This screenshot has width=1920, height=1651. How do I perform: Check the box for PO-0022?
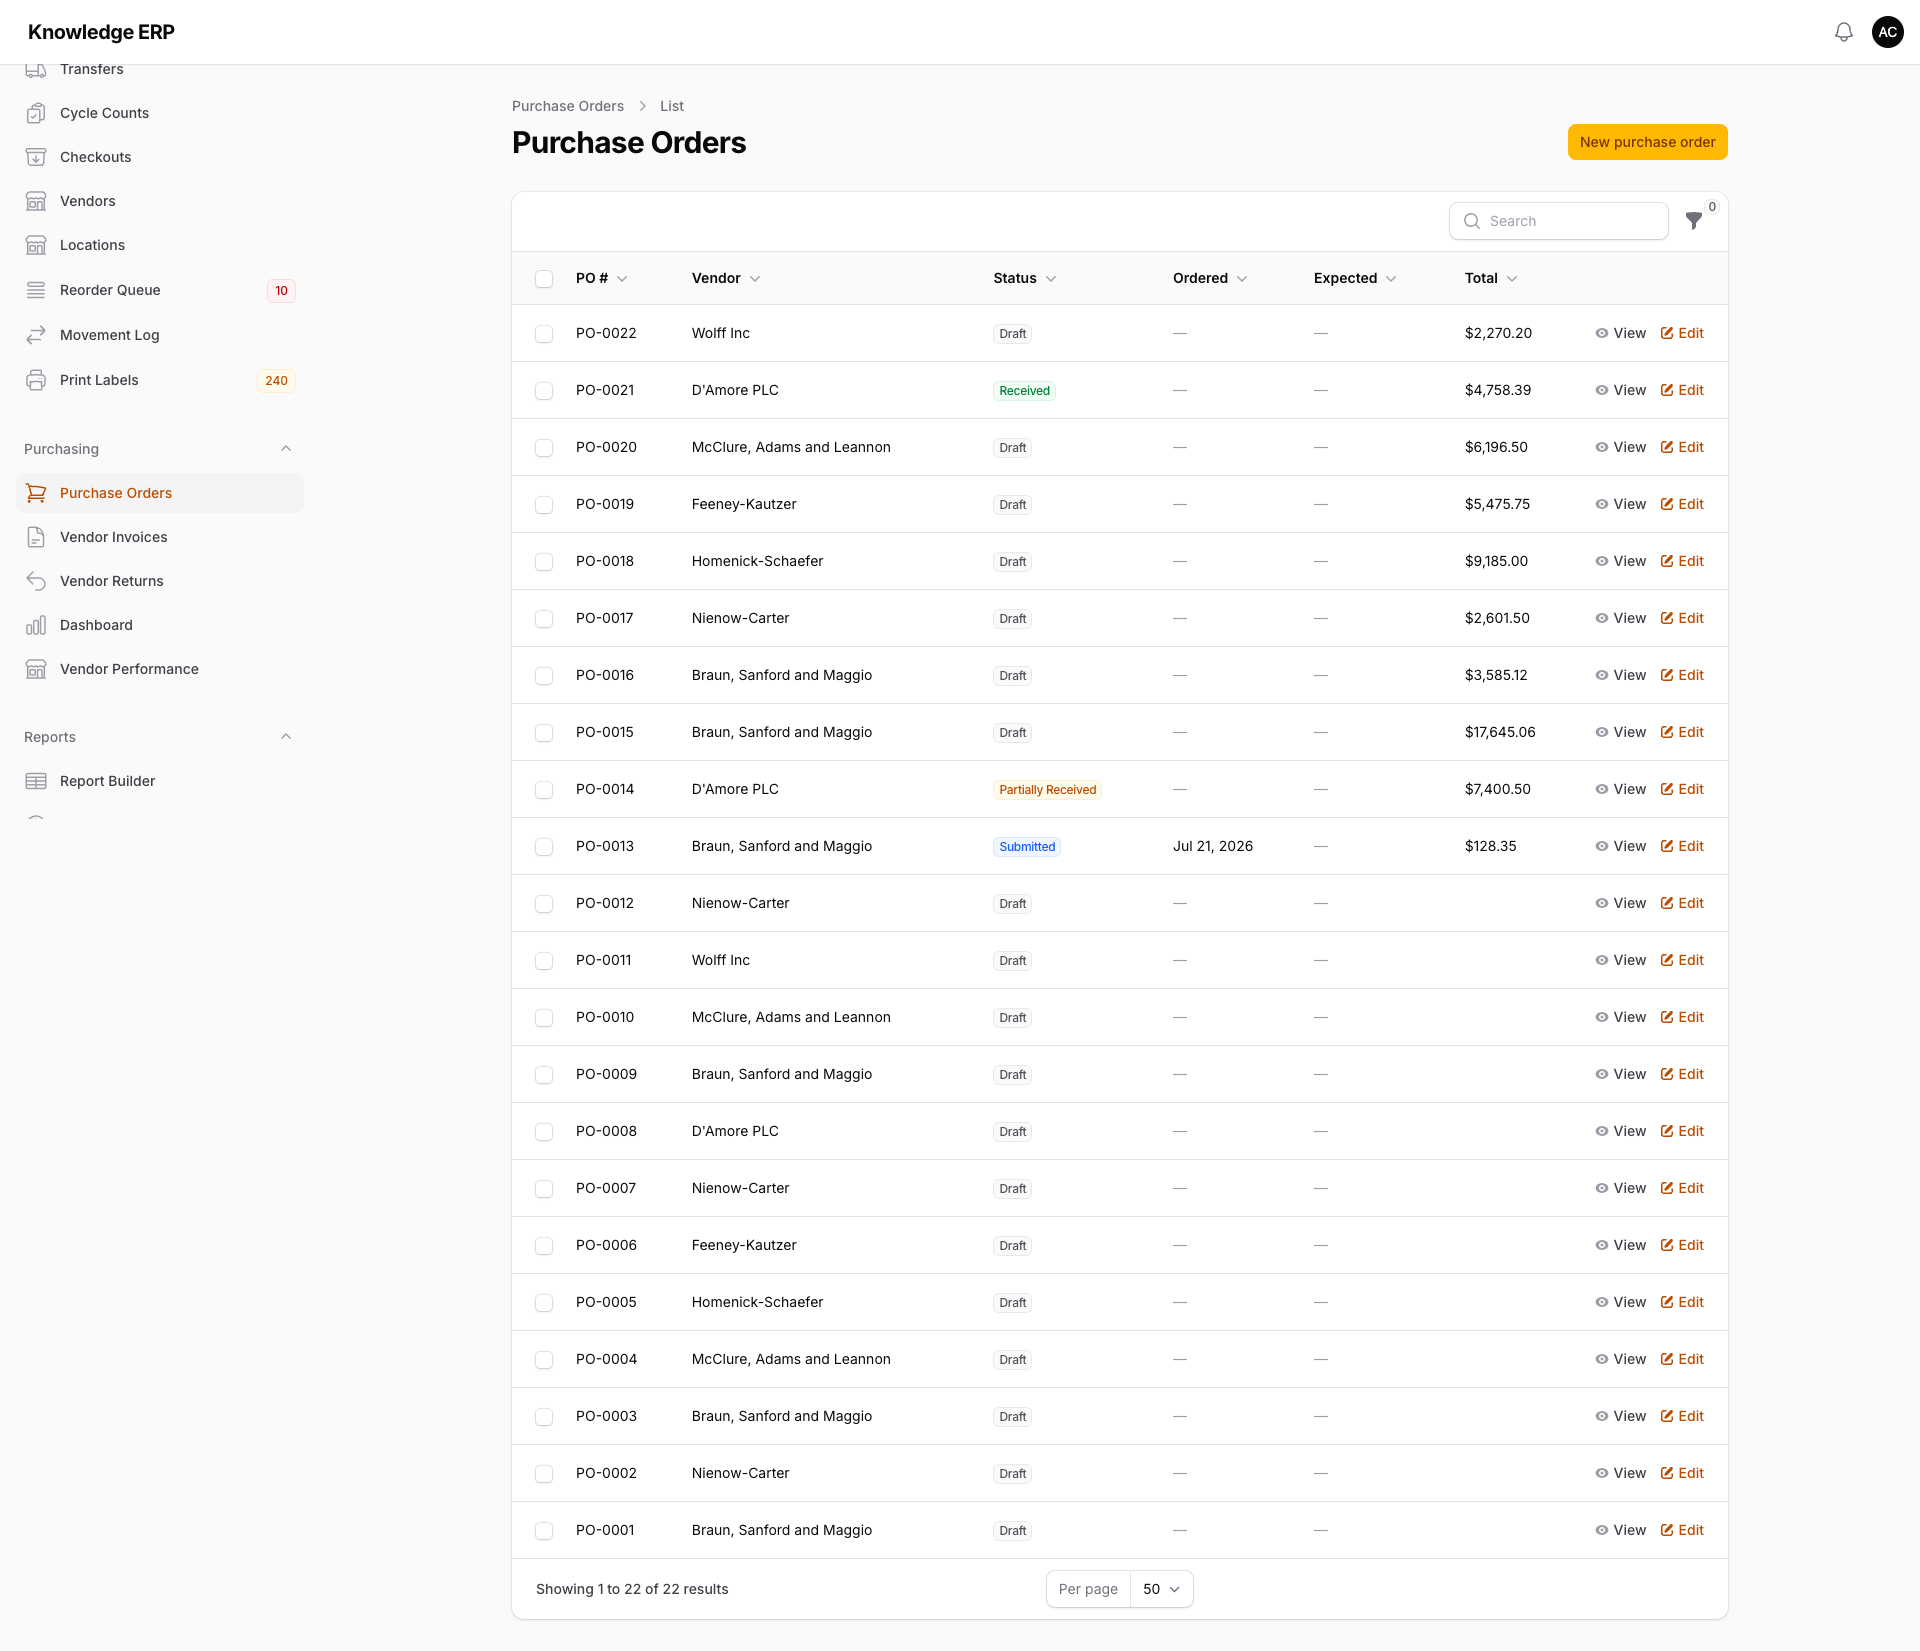[x=544, y=334]
